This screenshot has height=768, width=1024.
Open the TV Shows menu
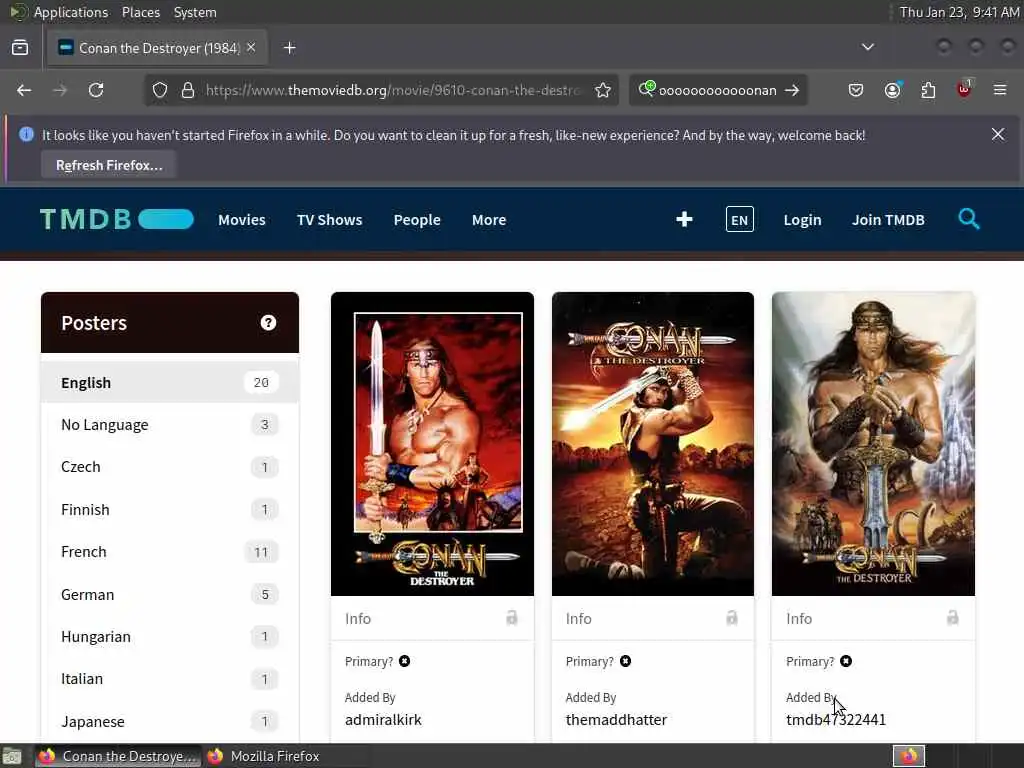[329, 220]
